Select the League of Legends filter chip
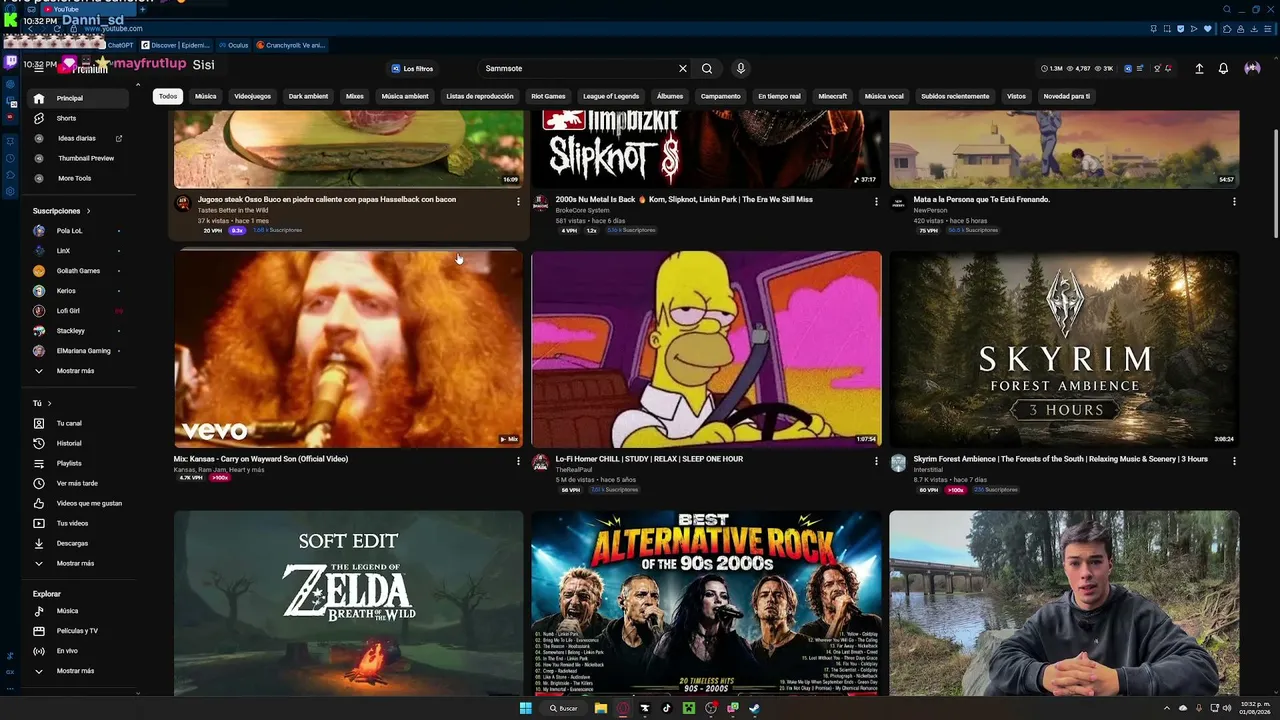 click(611, 96)
